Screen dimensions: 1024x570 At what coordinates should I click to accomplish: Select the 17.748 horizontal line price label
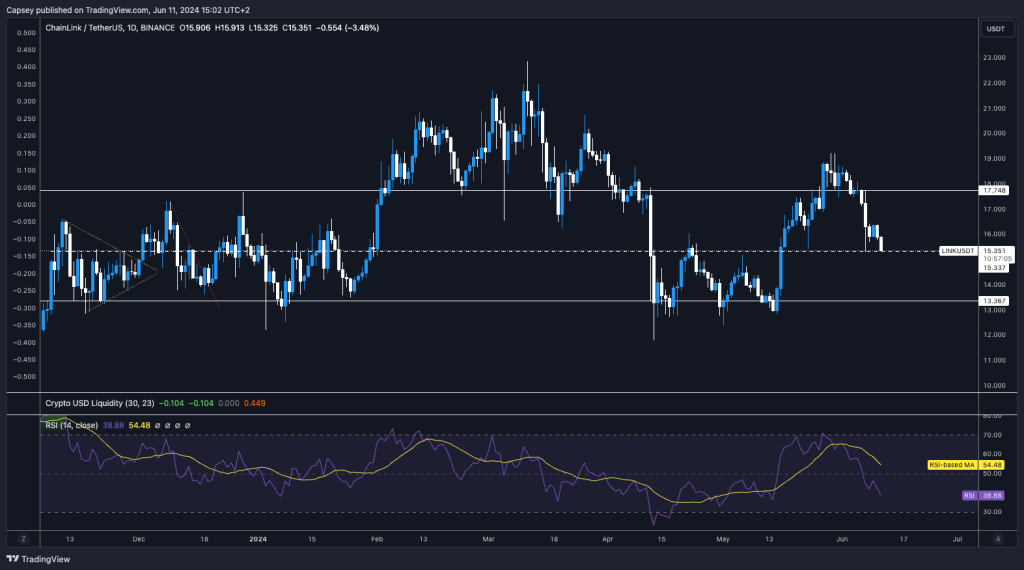995,191
